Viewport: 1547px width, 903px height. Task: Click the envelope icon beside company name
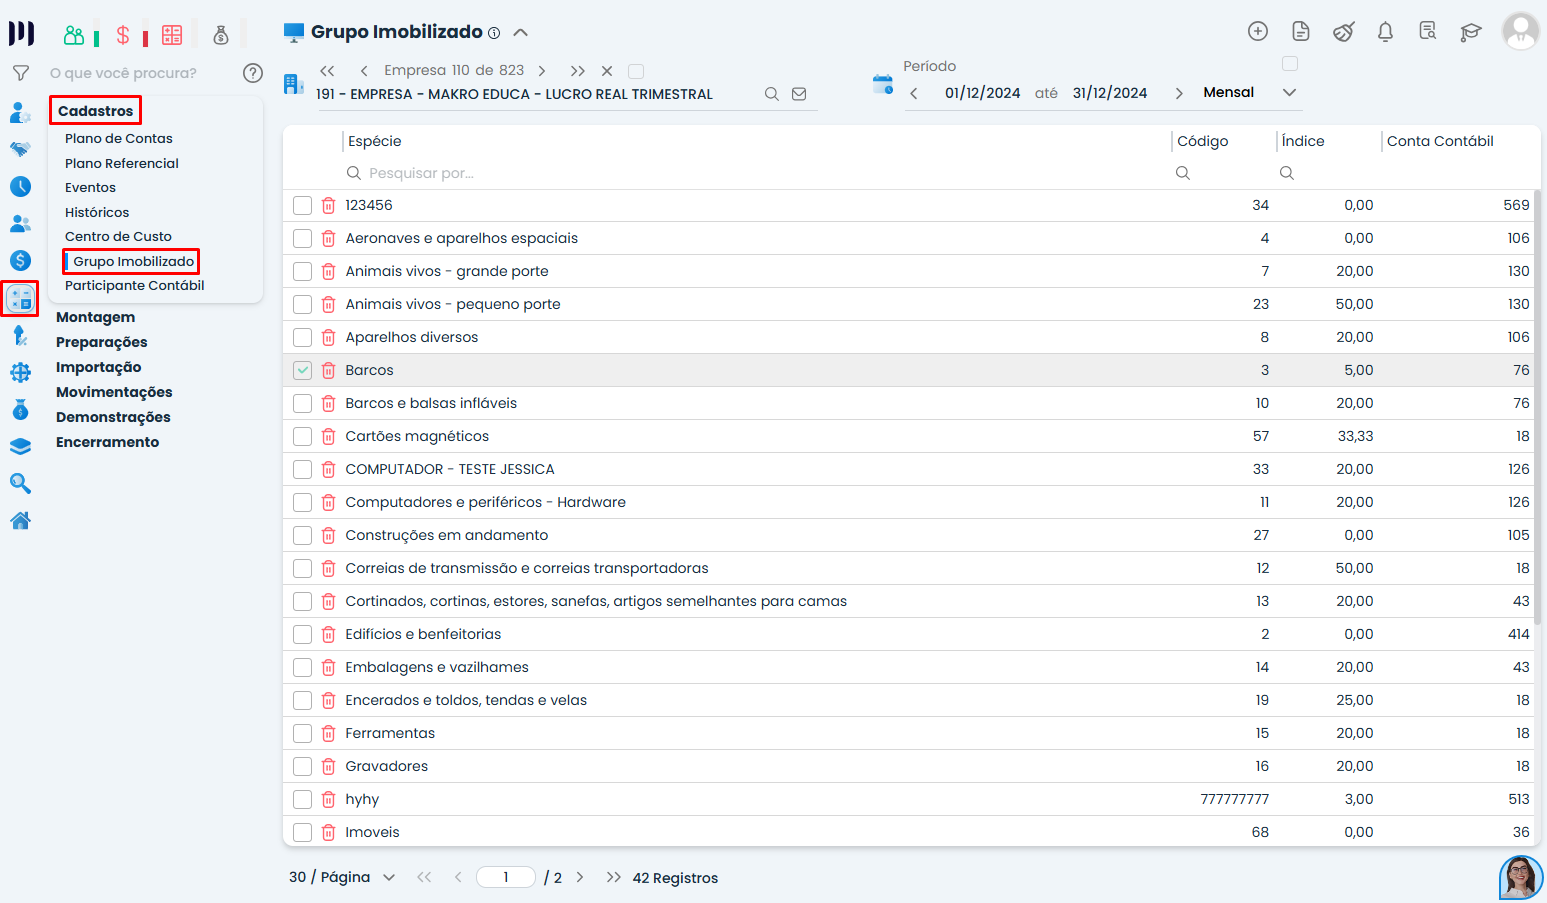click(x=799, y=94)
